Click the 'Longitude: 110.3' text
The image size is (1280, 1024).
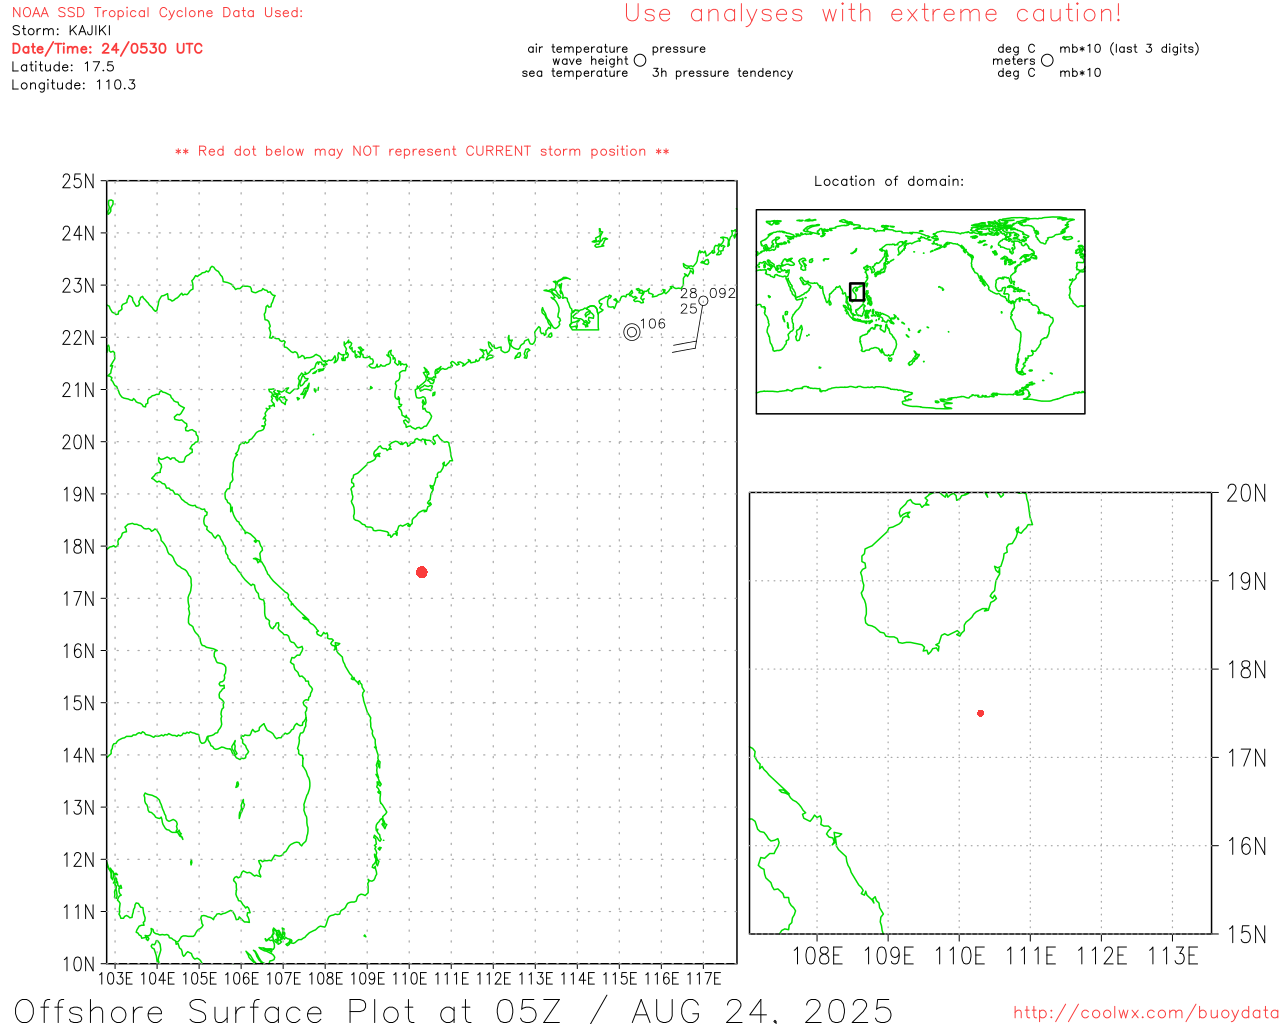tap(74, 85)
